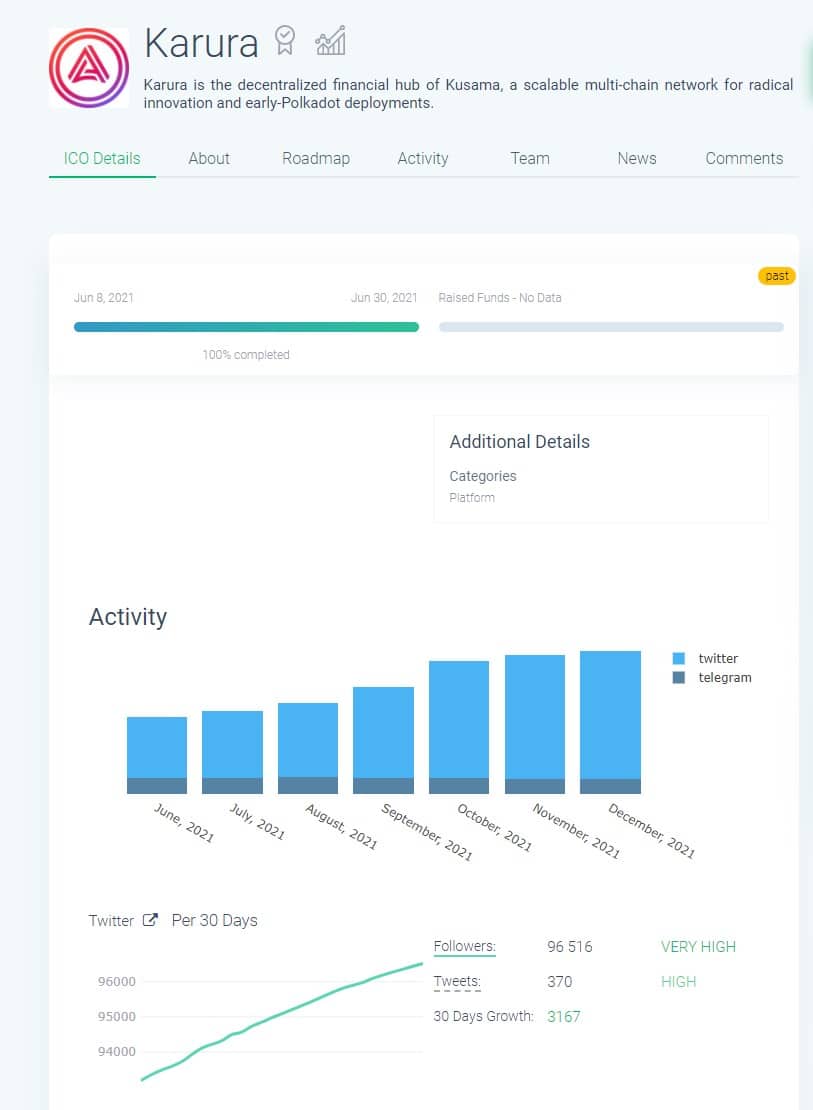The height and width of the screenshot is (1110, 813).
Task: Open Twitter external link icon
Action: click(x=150, y=920)
